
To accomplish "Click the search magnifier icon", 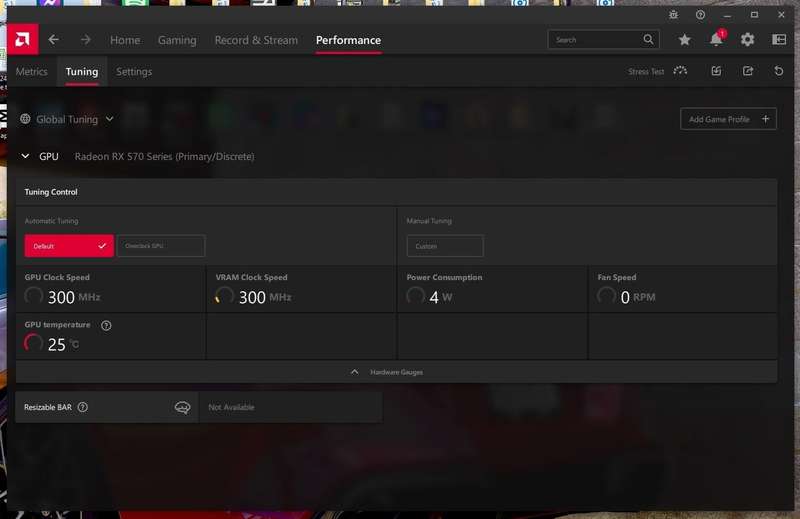I will point(648,39).
